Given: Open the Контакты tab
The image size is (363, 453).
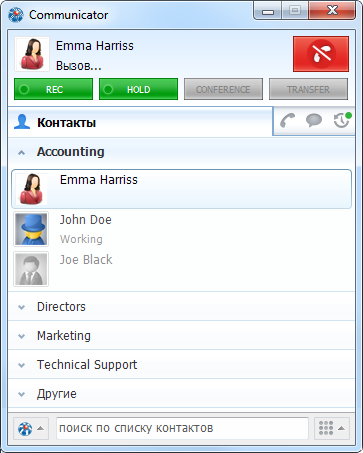Looking at the screenshot, I should pos(140,122).
